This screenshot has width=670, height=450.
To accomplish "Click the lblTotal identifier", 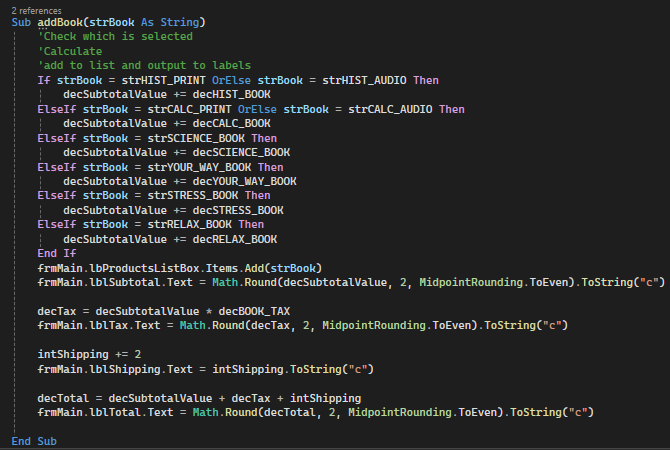I will [x=115, y=412].
